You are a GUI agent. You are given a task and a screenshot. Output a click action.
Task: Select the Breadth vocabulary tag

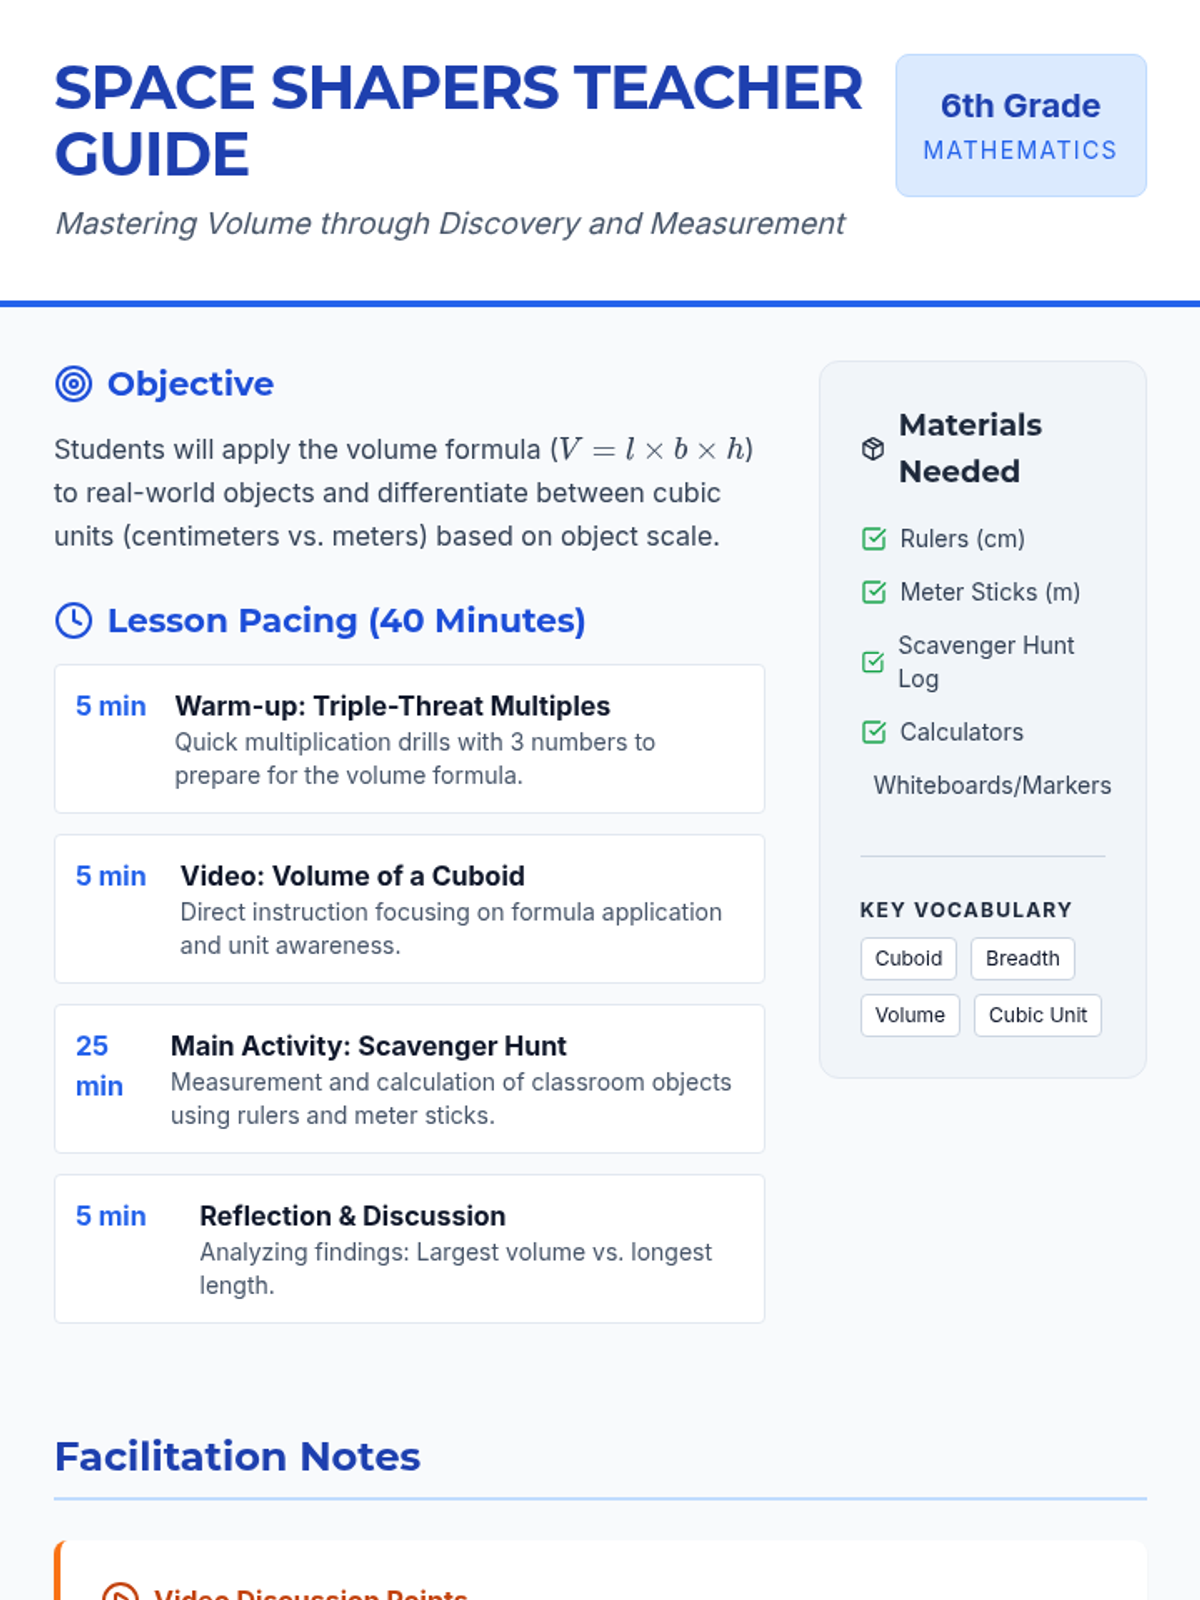1022,958
